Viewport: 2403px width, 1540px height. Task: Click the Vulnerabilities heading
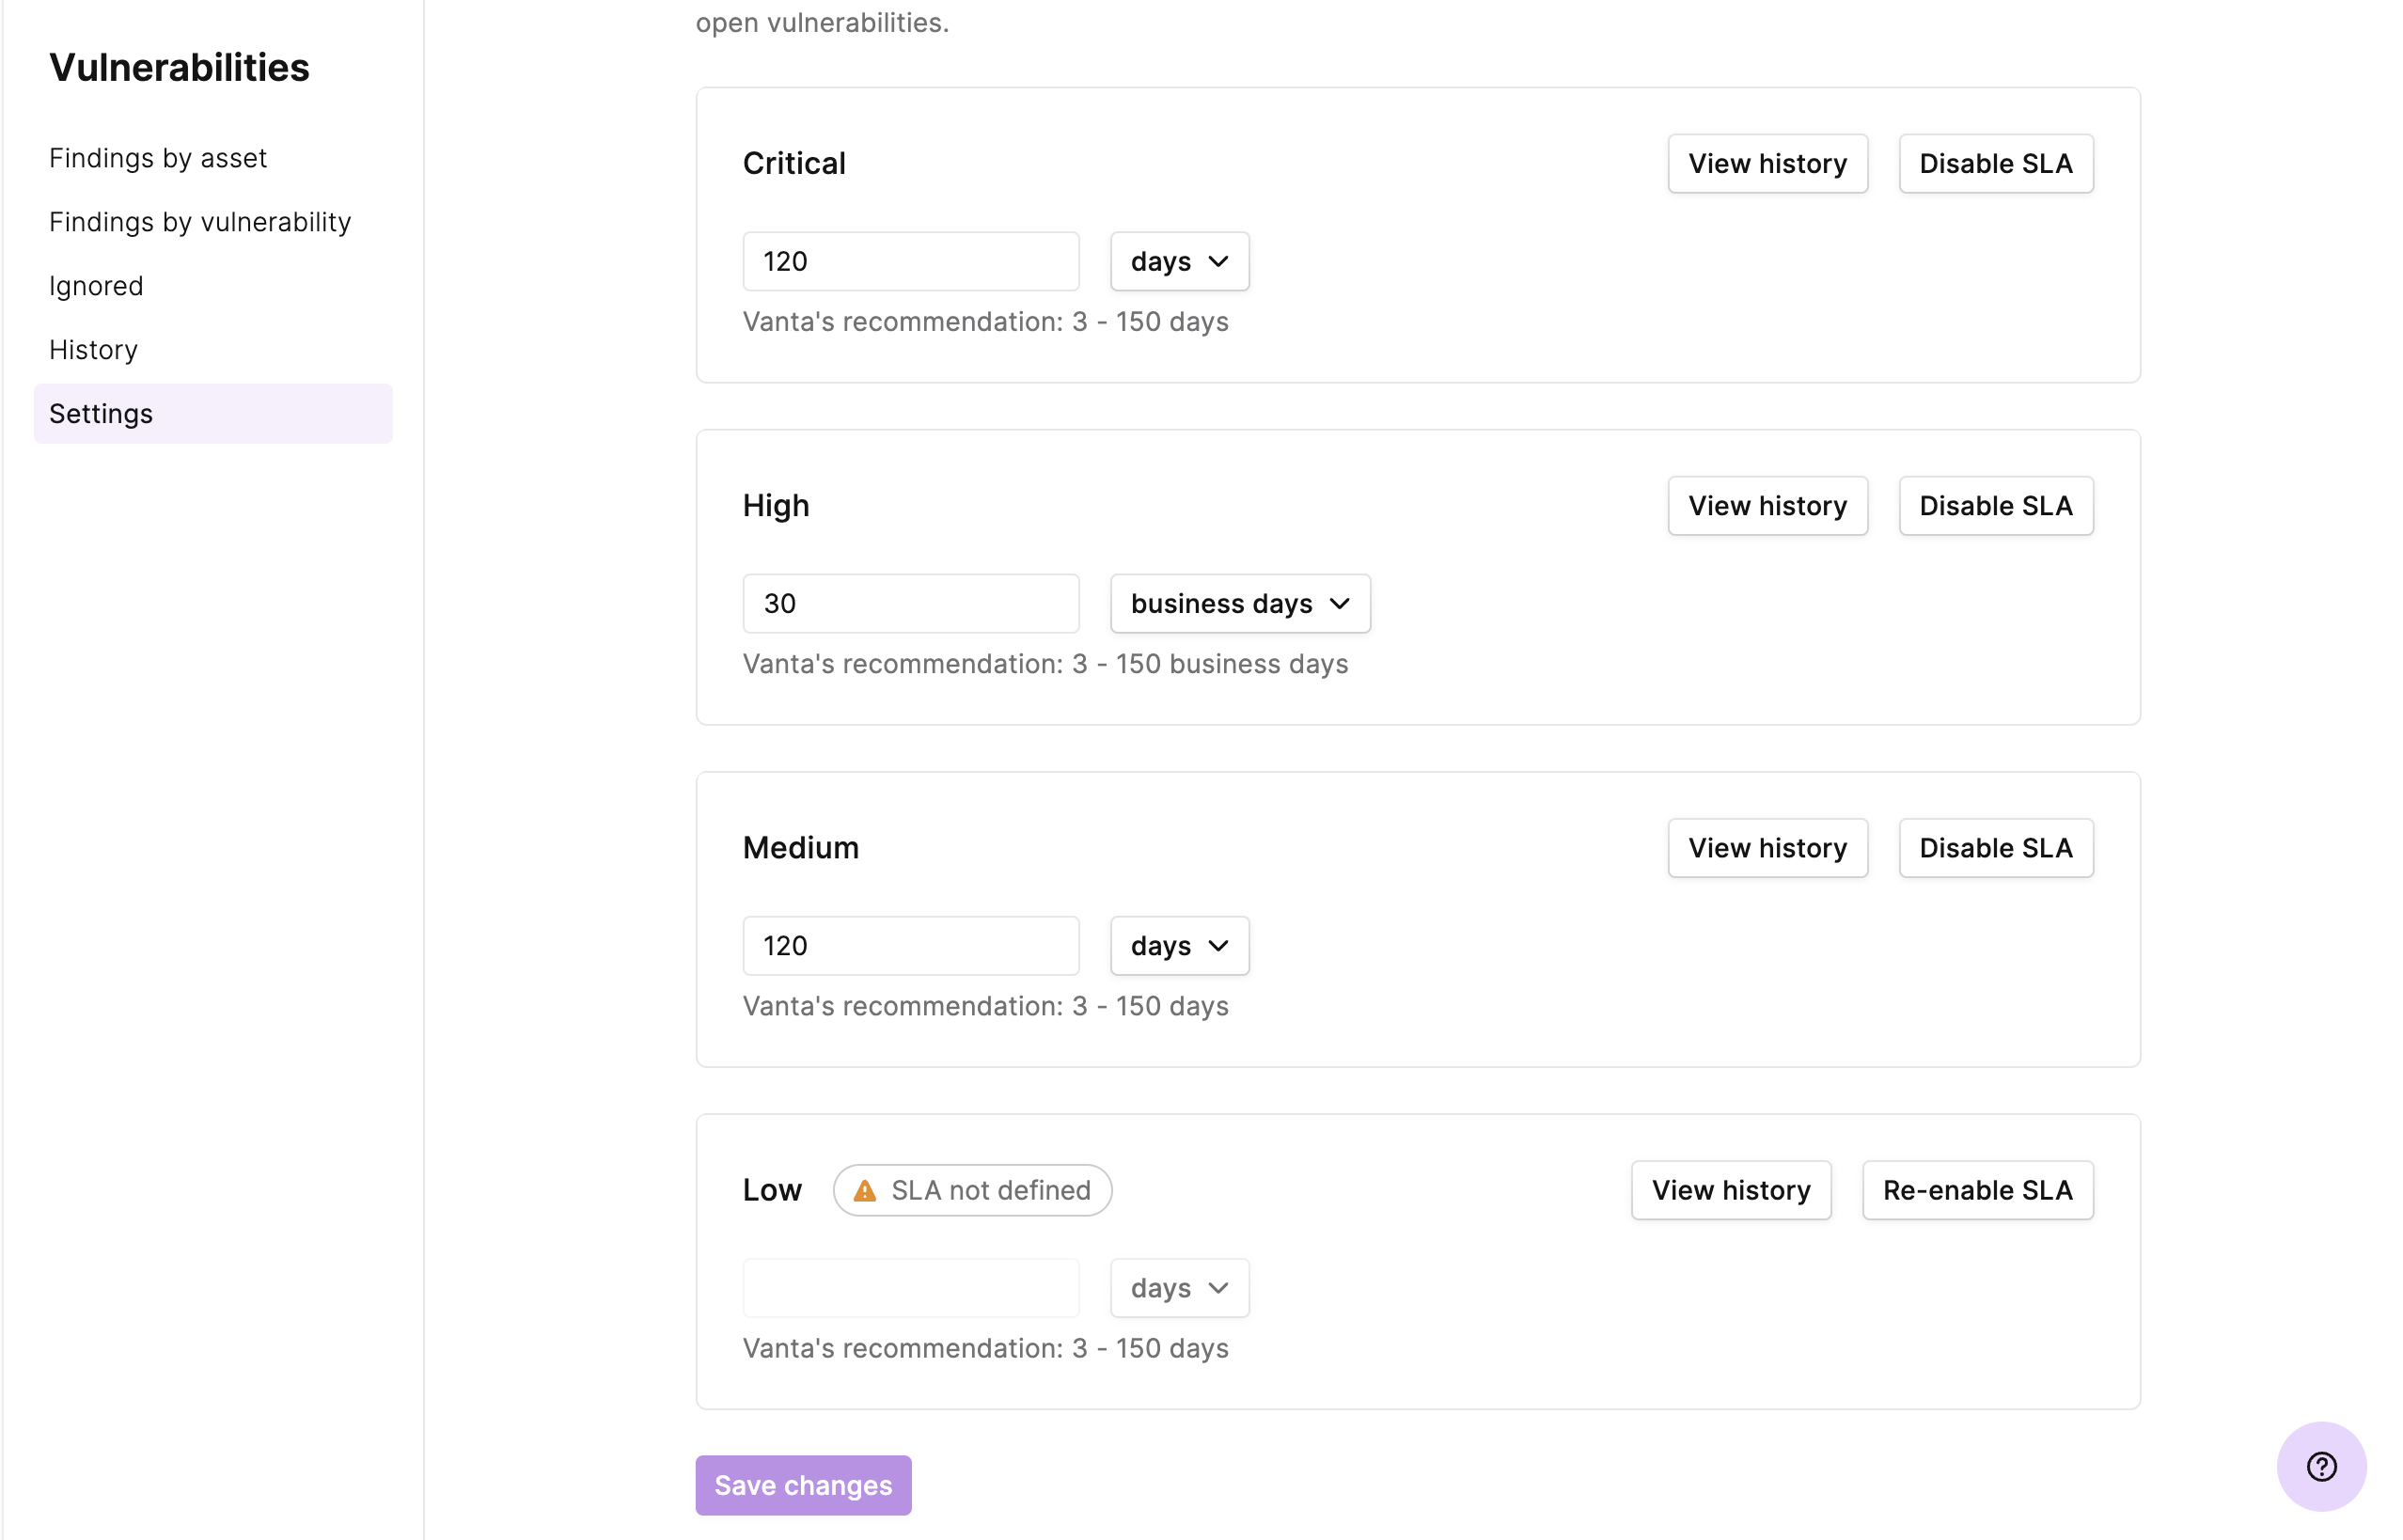coord(179,68)
